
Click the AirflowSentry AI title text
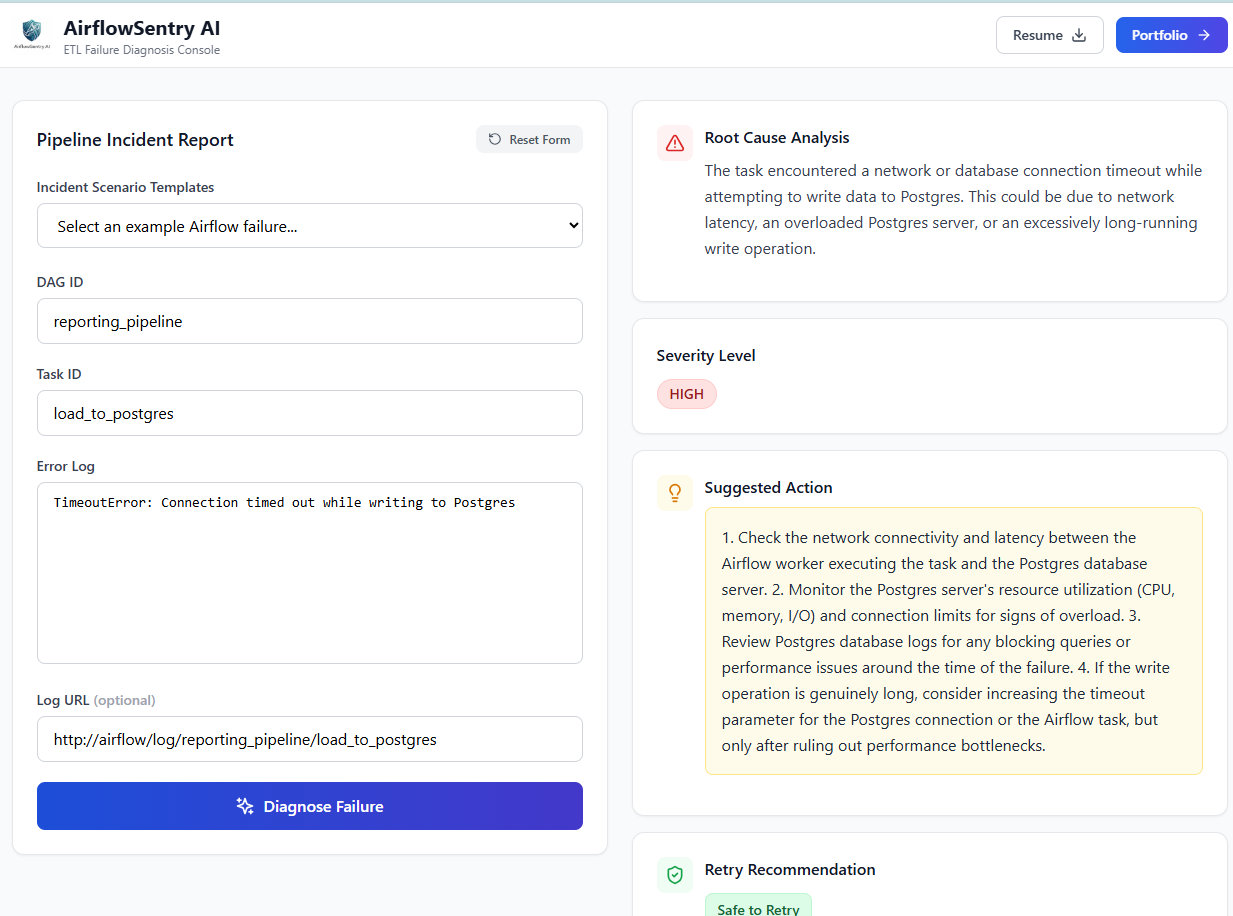click(142, 28)
